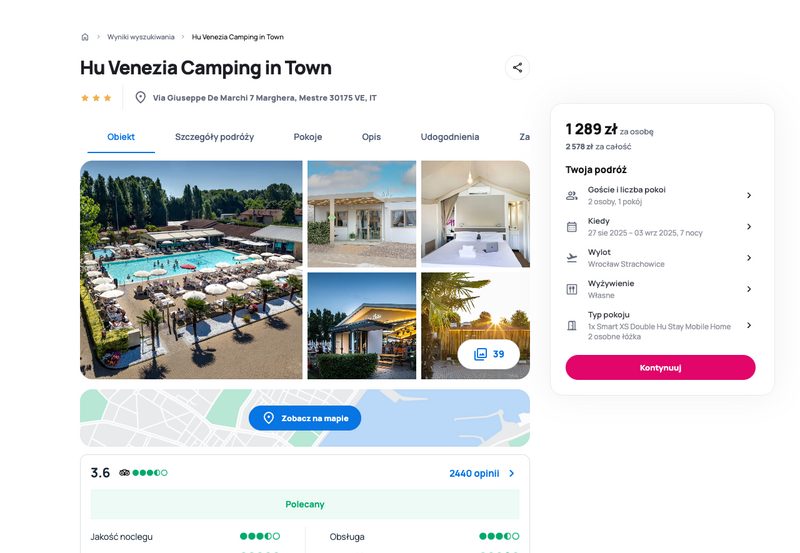Switch to the Pokoje tab
The image size is (800, 553).
pos(308,137)
